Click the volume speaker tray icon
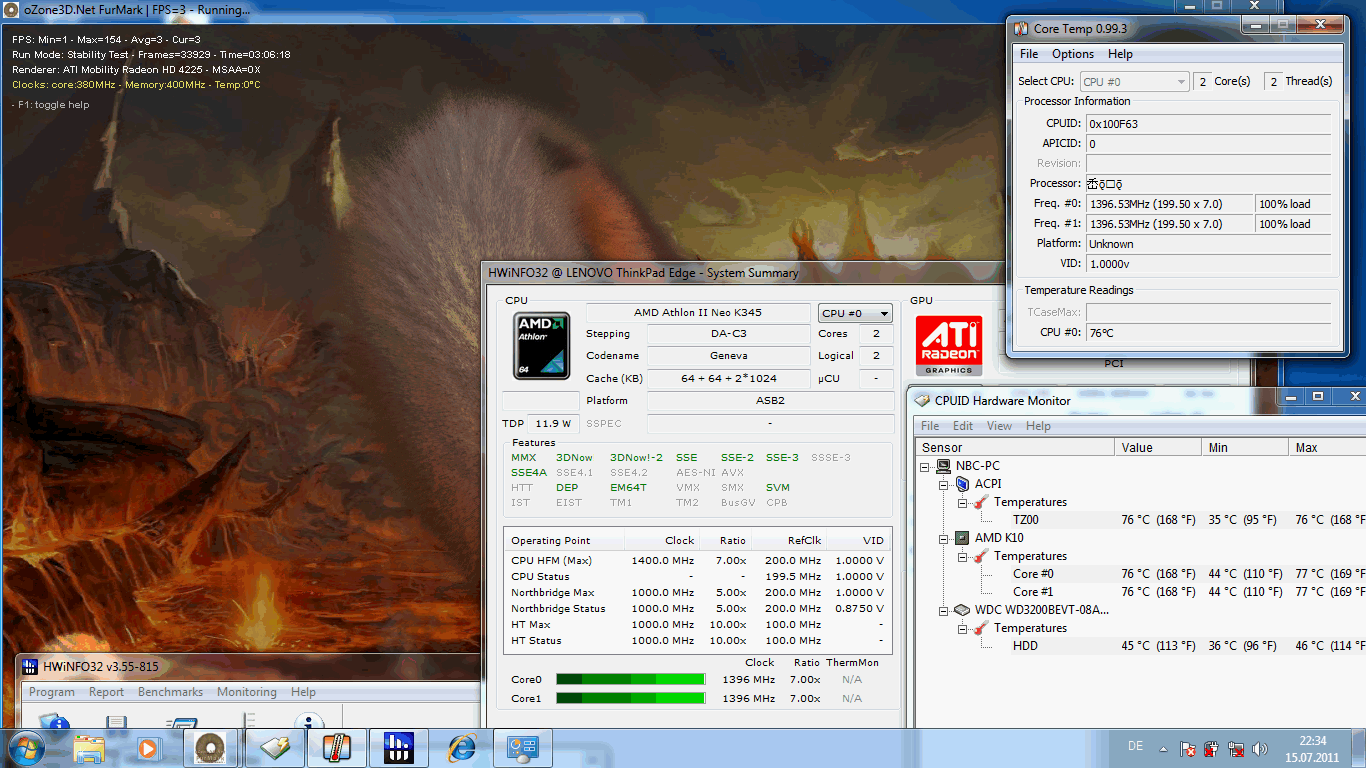This screenshot has width=1366, height=768. (x=1260, y=748)
